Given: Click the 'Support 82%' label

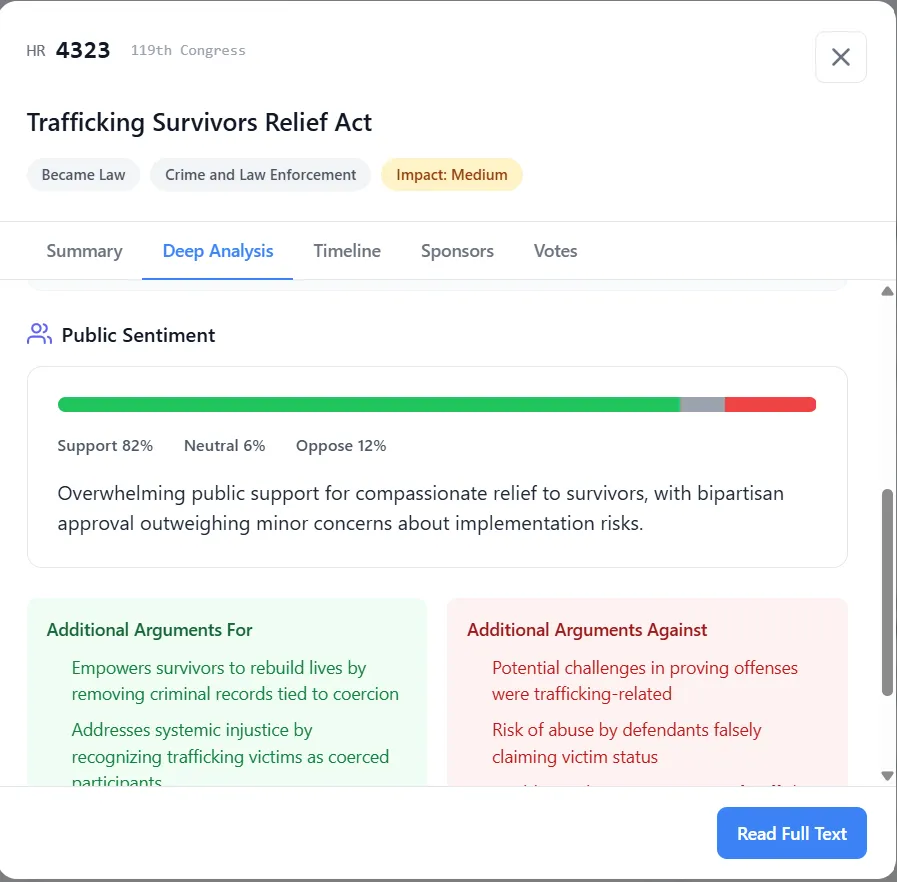Looking at the screenshot, I should pos(105,445).
